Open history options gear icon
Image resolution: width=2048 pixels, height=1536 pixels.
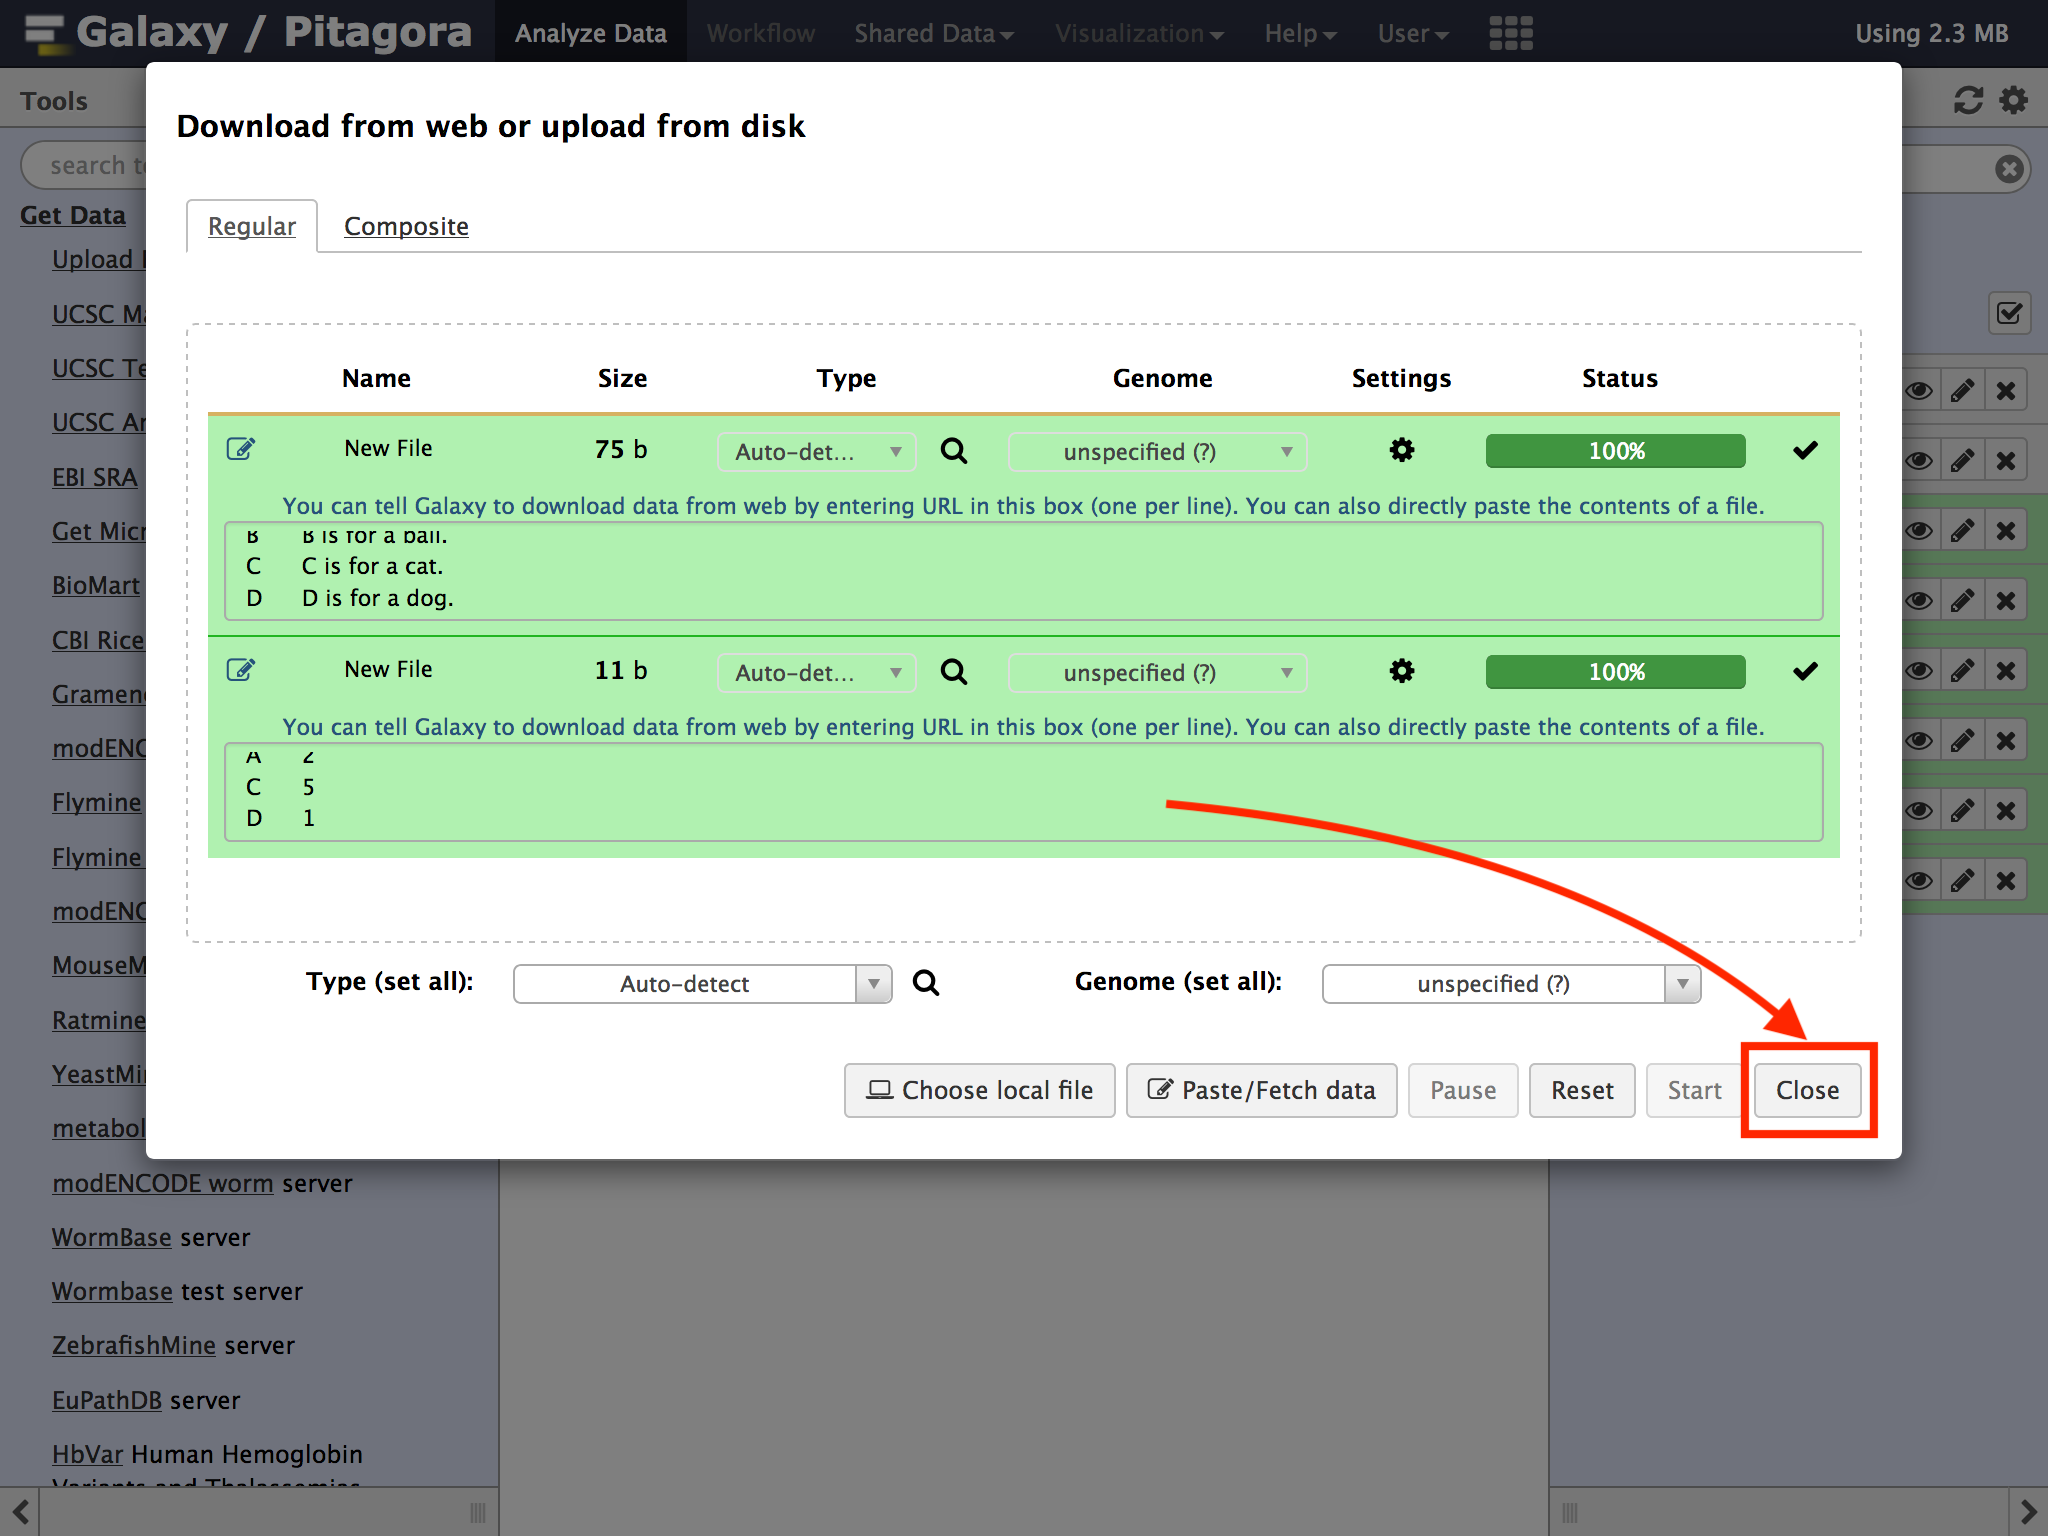2013,100
